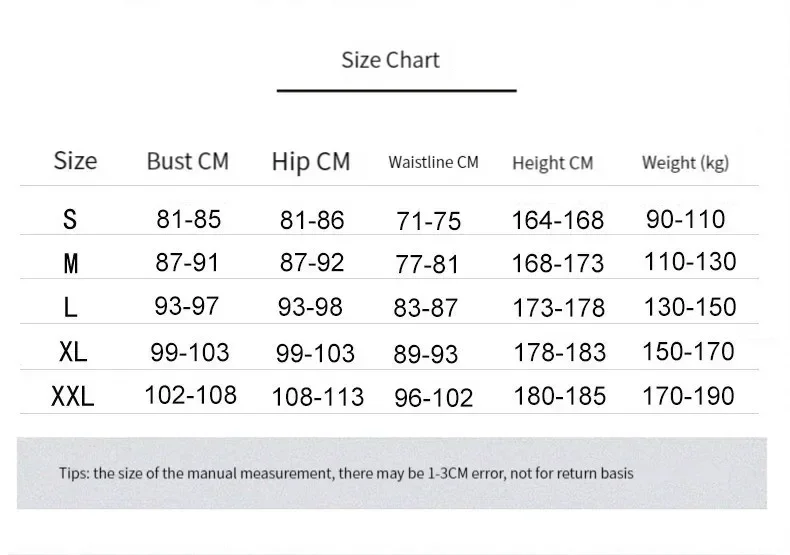
Task: Click the waistline value 83-87
Action: click(426, 307)
